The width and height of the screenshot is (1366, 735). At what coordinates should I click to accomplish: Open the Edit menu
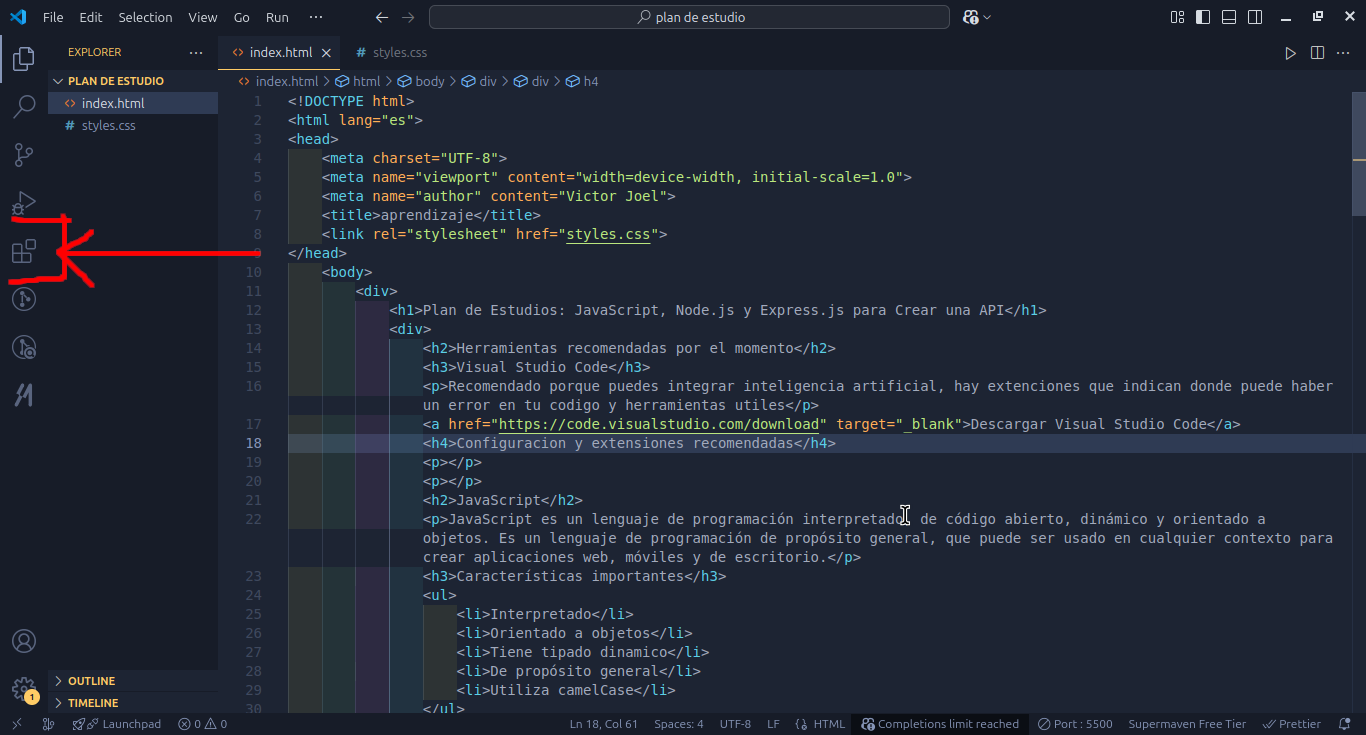point(91,17)
